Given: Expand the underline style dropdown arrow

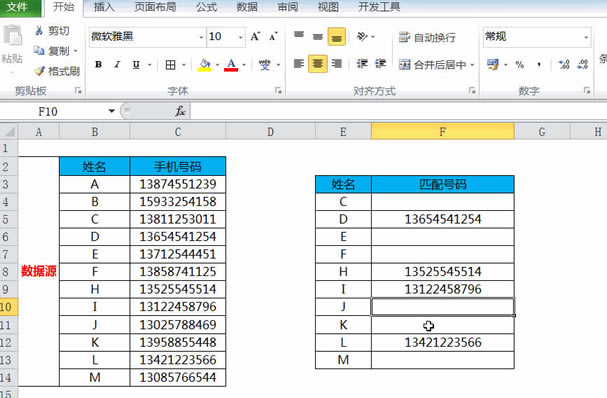Looking at the screenshot, I should (x=150, y=65).
